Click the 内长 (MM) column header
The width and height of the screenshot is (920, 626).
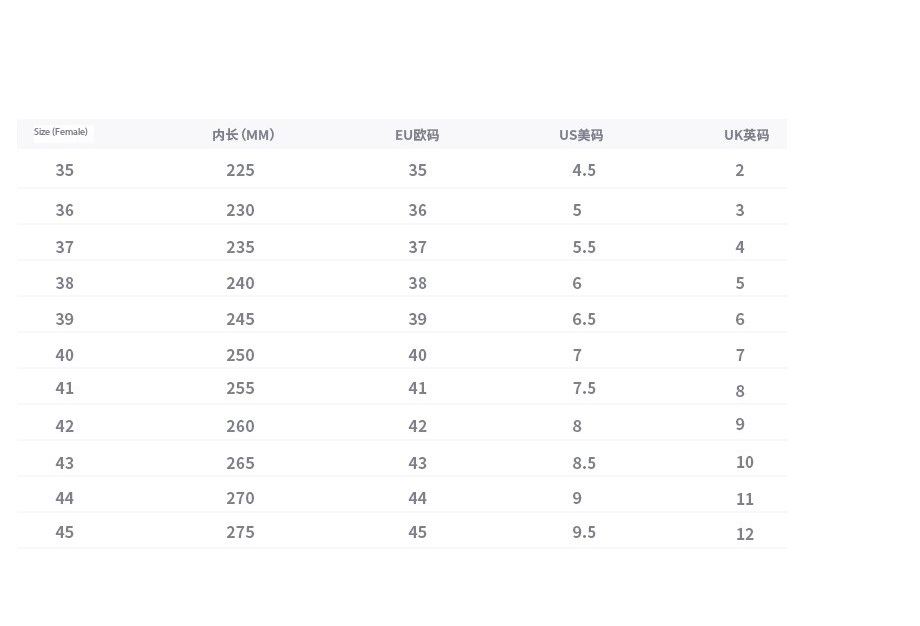click(x=243, y=135)
